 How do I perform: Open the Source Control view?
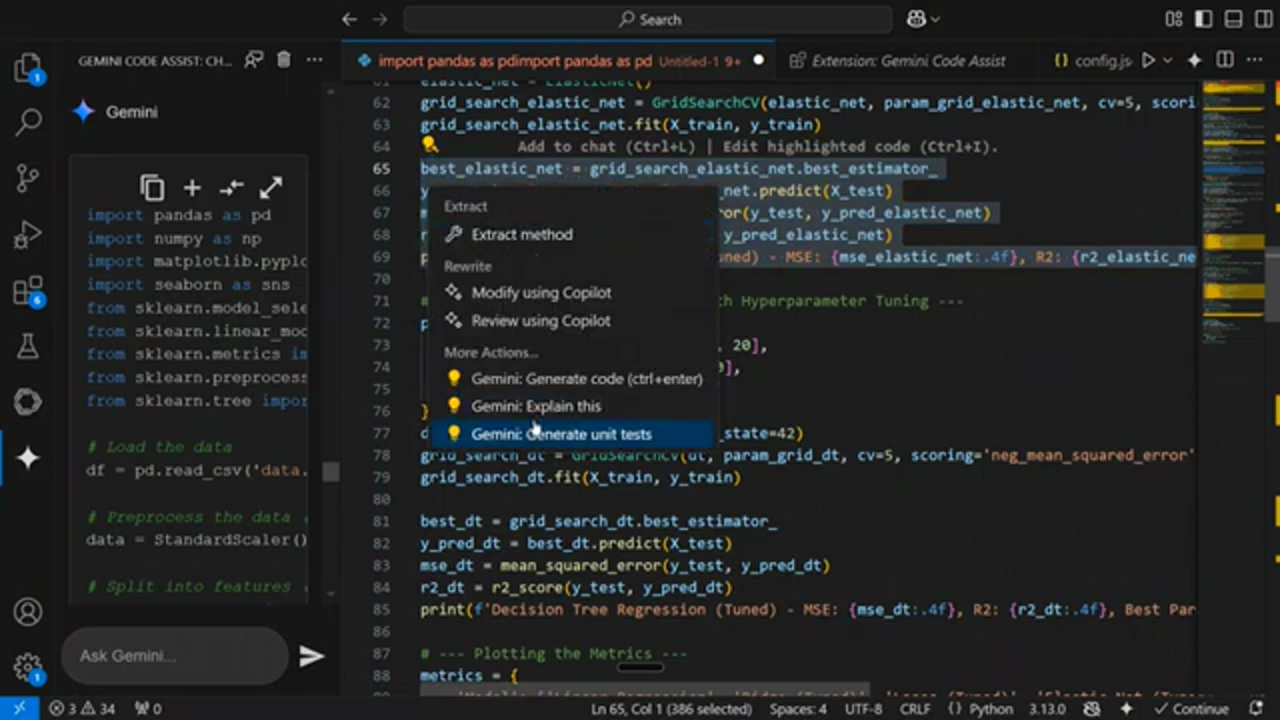click(x=28, y=179)
